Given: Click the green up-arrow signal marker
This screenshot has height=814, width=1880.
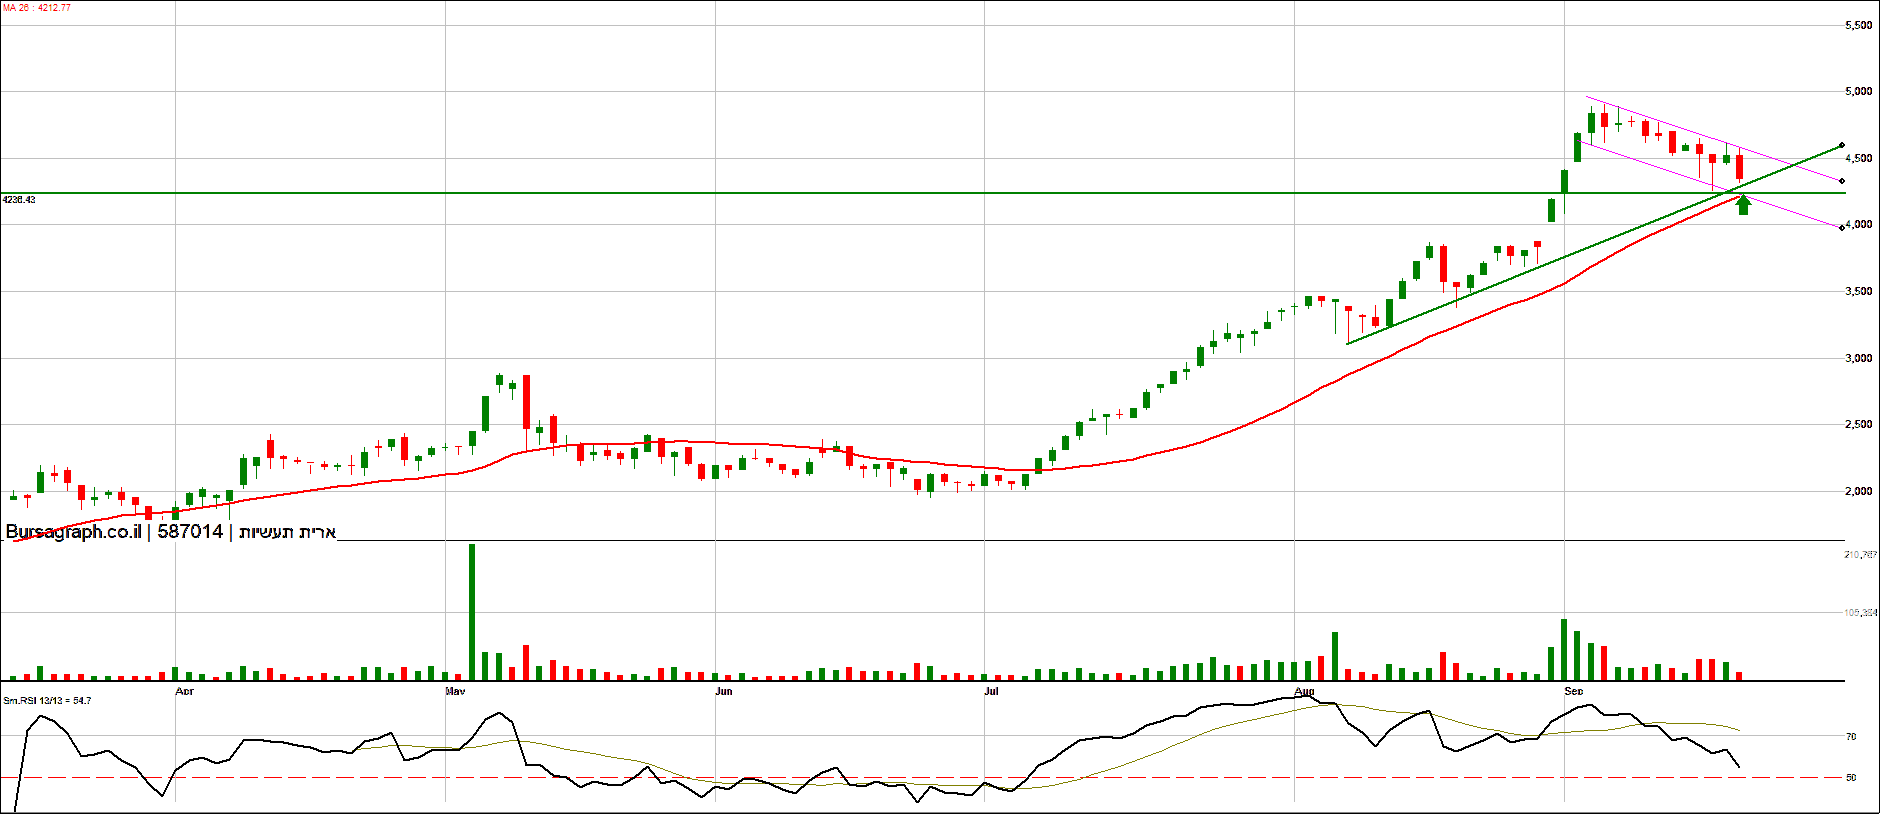Looking at the screenshot, I should 1743,205.
